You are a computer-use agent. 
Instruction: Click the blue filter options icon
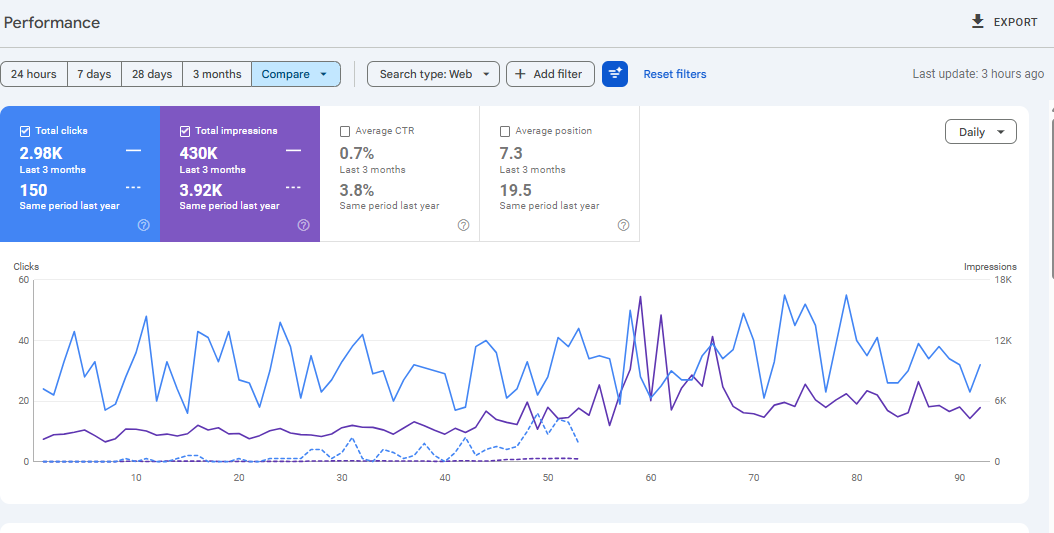pos(614,74)
